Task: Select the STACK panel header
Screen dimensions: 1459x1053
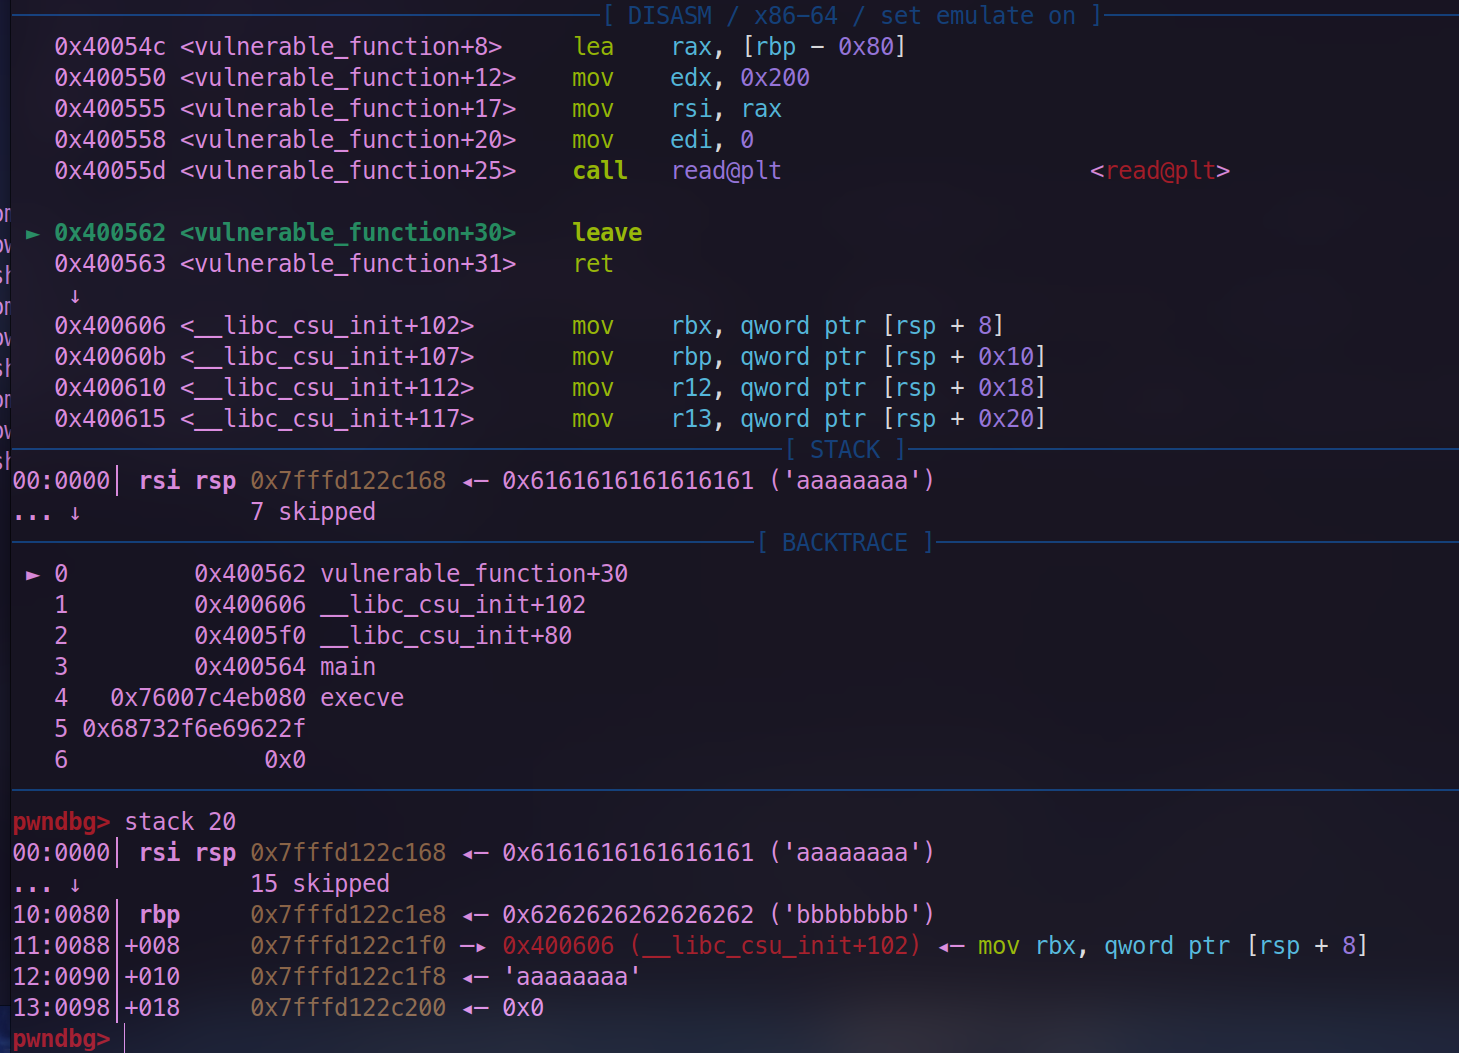Action: tap(843, 449)
